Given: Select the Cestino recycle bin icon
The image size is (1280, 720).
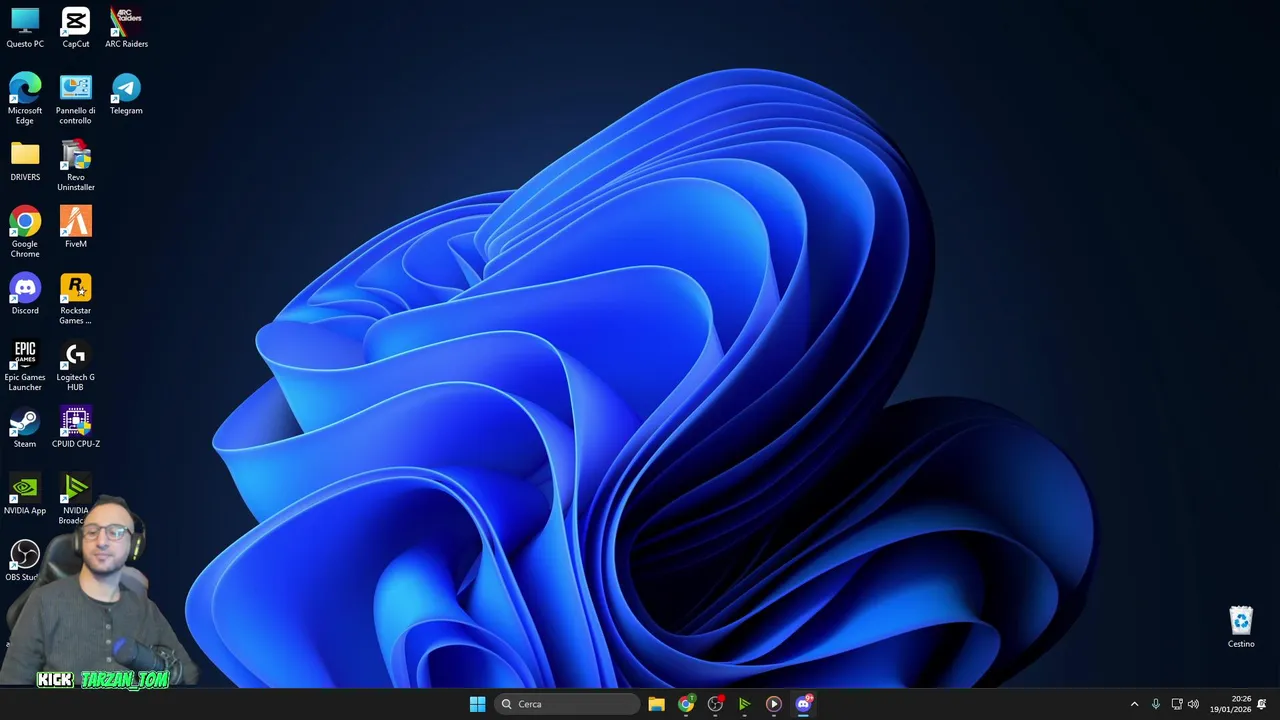Looking at the screenshot, I should click(1241, 628).
